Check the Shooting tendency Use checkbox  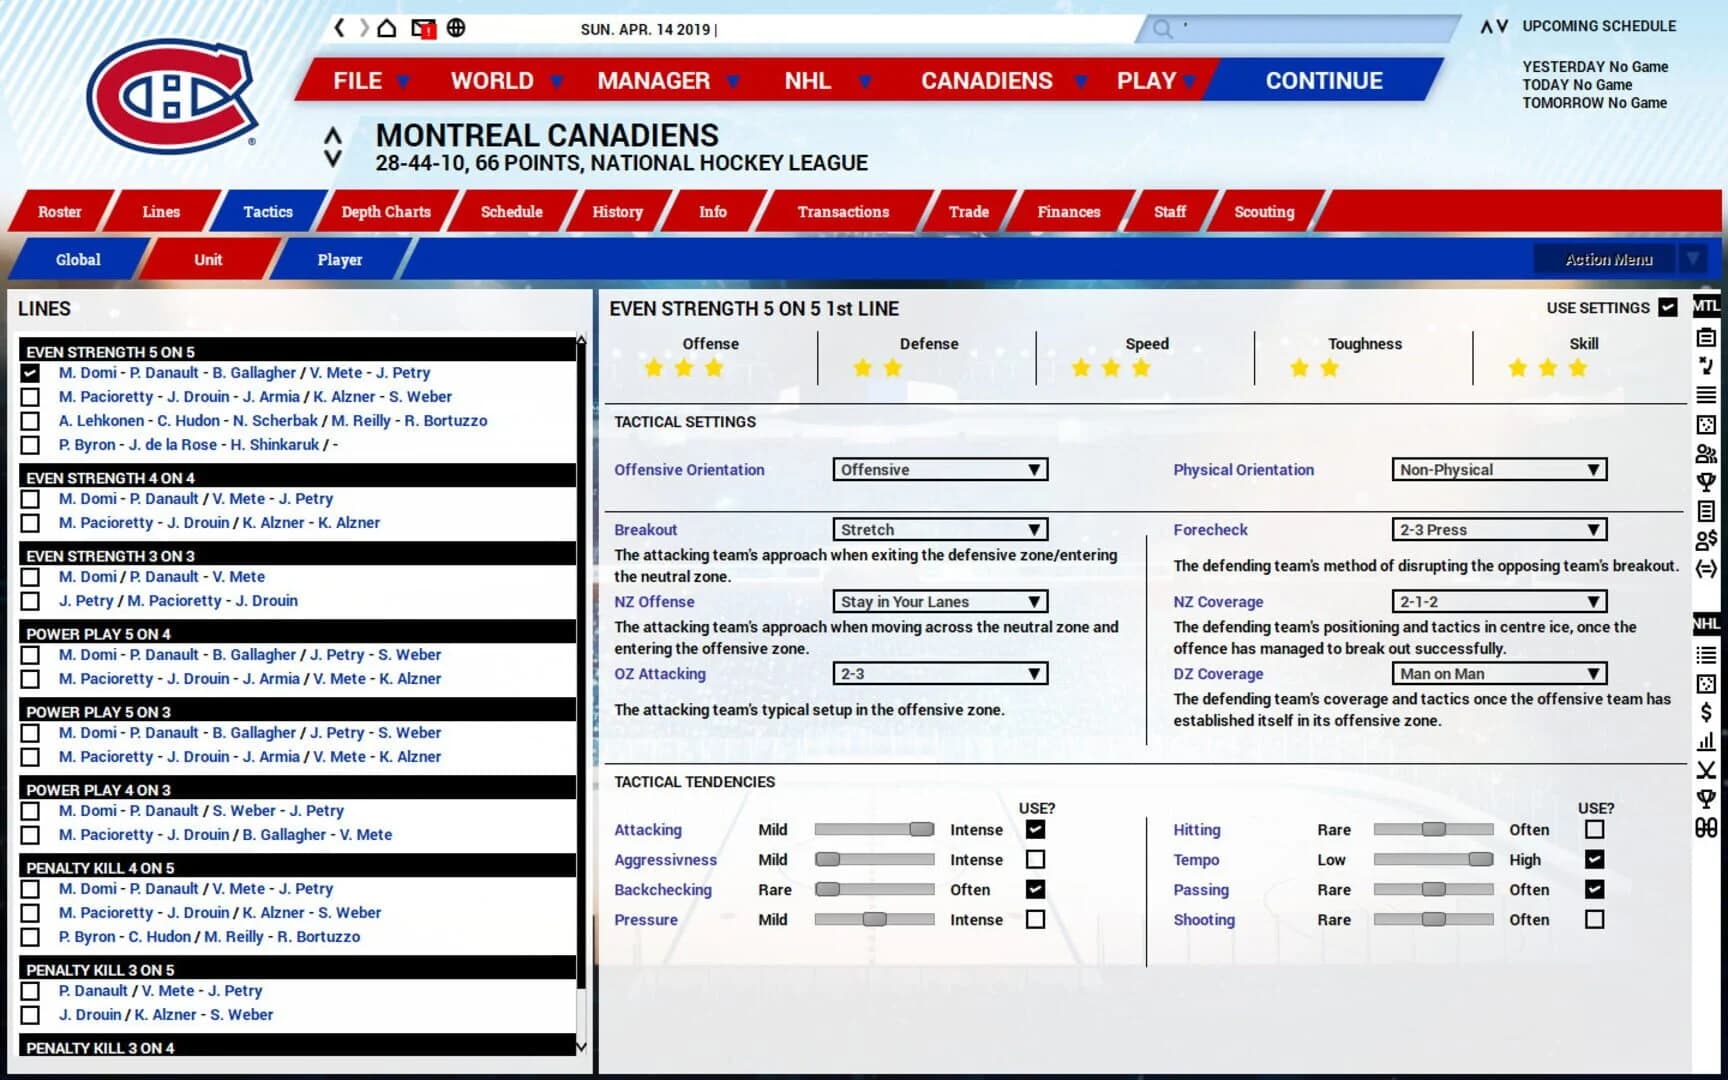pos(1594,919)
